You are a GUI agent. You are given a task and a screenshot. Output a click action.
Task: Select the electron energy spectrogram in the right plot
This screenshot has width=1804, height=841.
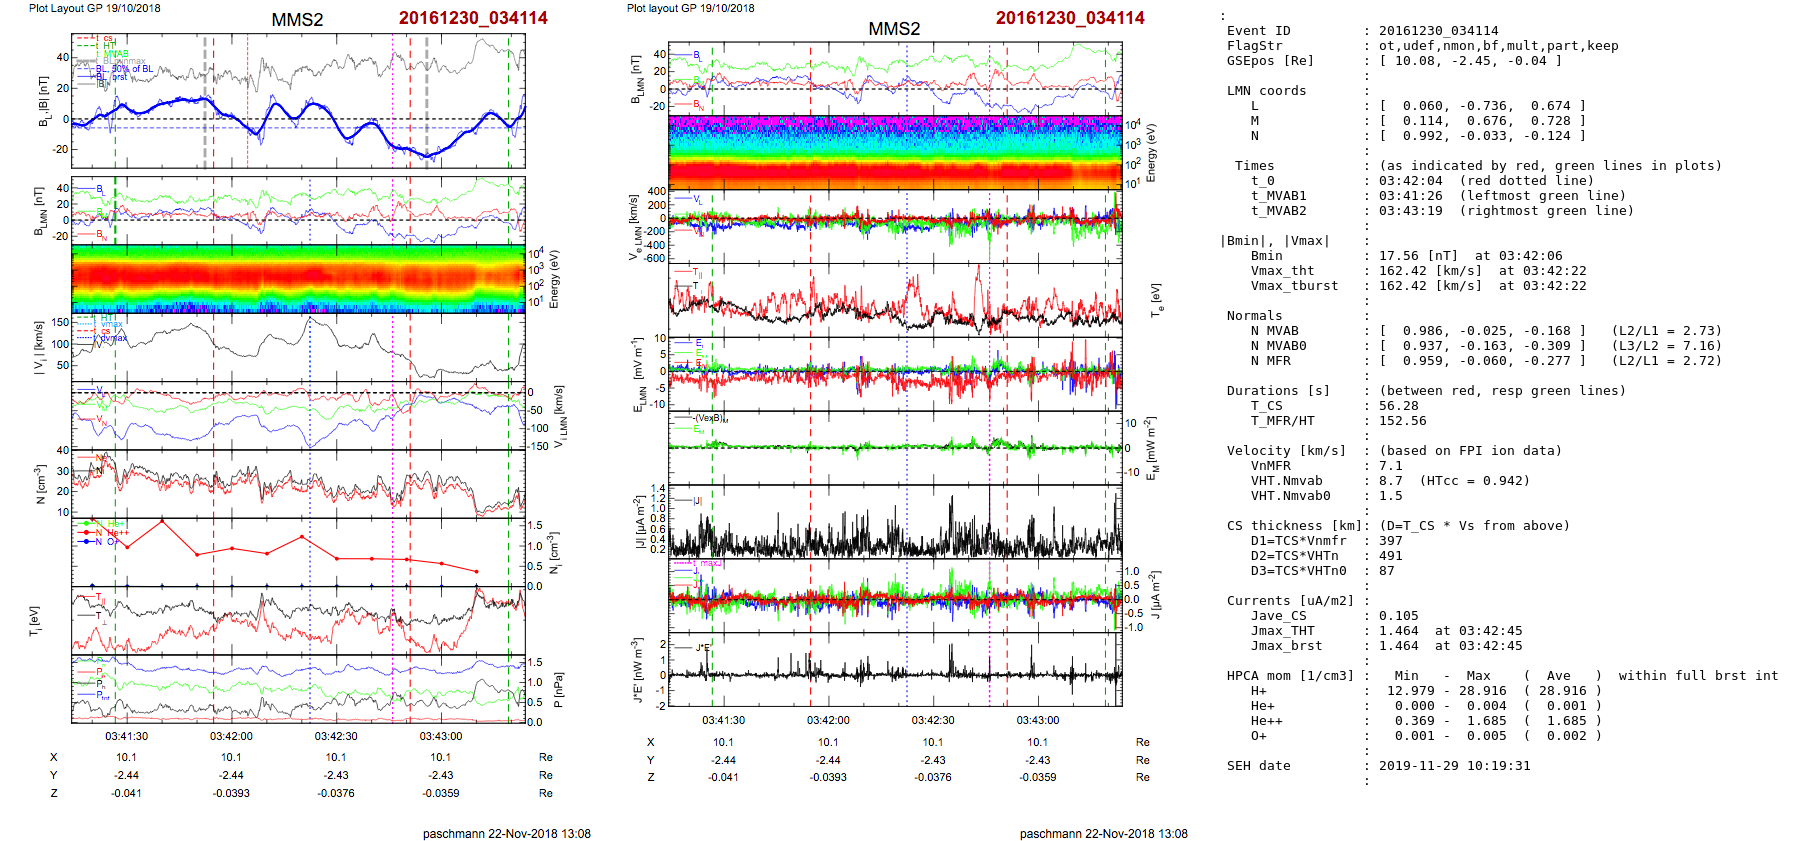[x=895, y=153]
